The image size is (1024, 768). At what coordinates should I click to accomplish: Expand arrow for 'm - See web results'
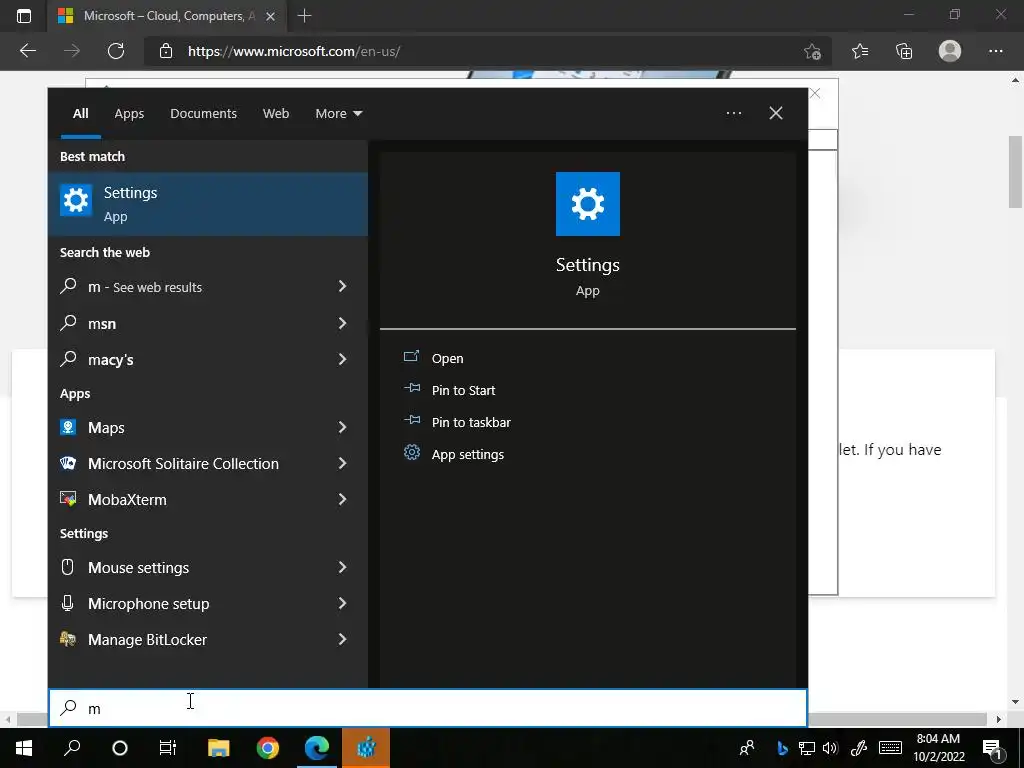pos(342,286)
